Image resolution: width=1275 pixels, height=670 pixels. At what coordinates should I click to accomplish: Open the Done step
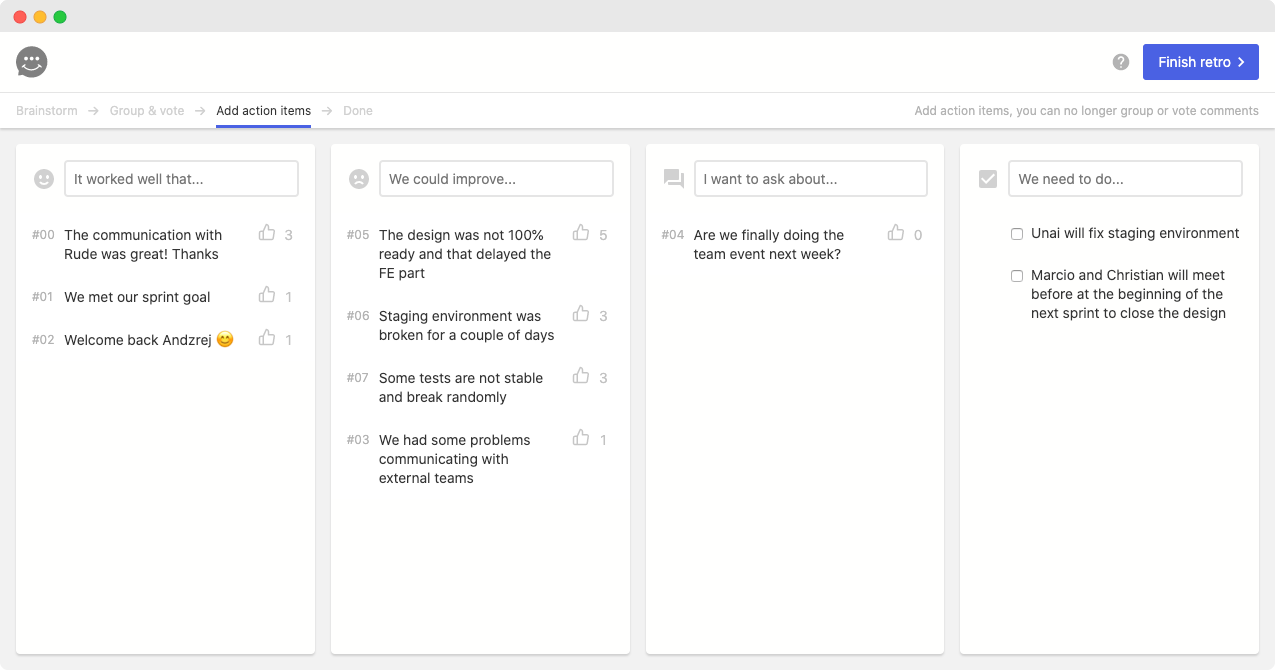pyautogui.click(x=358, y=111)
